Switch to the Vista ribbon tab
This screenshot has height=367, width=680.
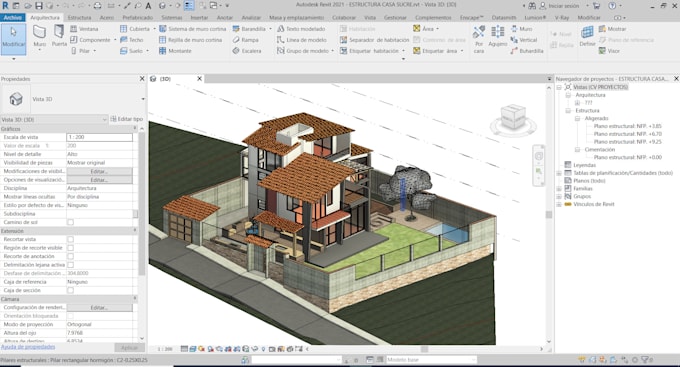[x=370, y=18]
